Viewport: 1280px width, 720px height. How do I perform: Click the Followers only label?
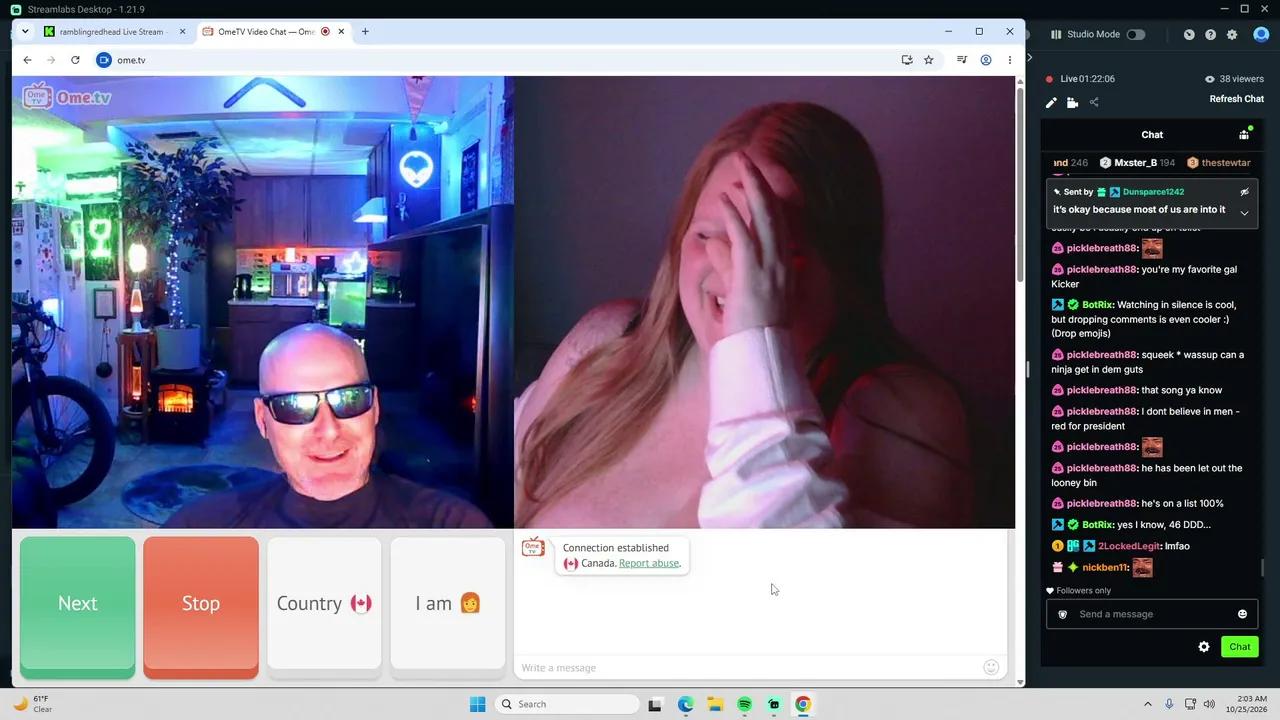tap(1083, 591)
